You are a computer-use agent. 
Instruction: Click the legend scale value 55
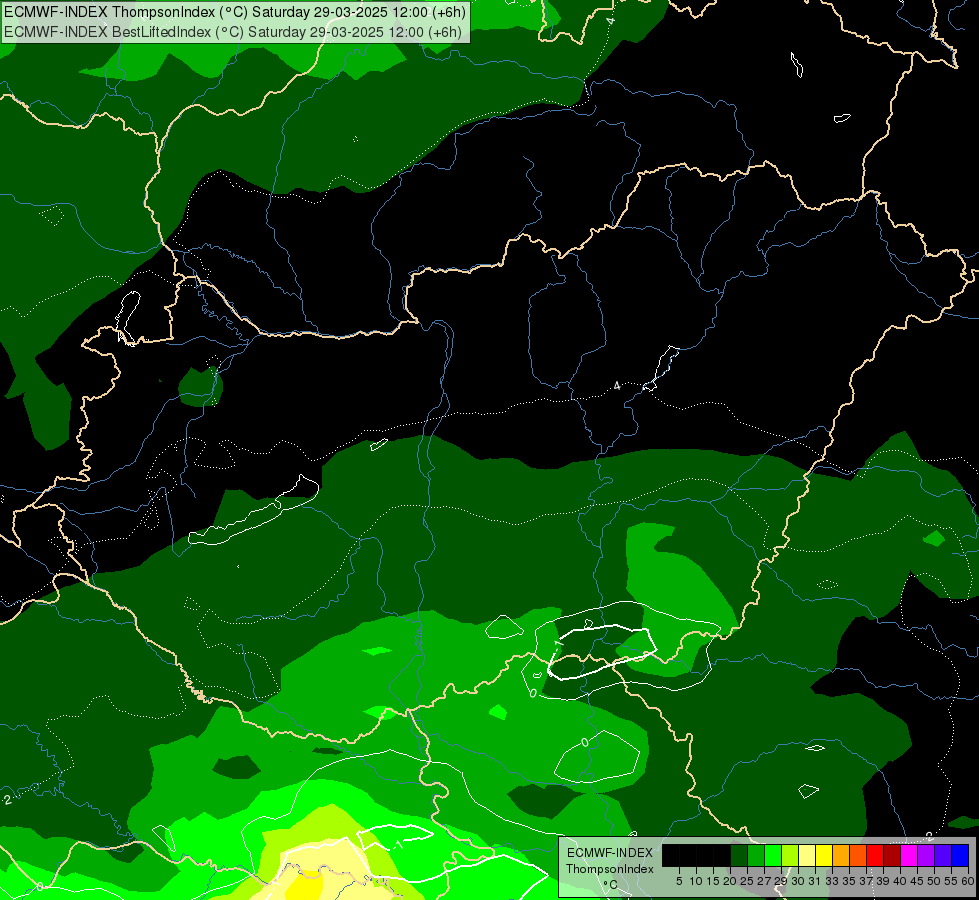(x=951, y=881)
